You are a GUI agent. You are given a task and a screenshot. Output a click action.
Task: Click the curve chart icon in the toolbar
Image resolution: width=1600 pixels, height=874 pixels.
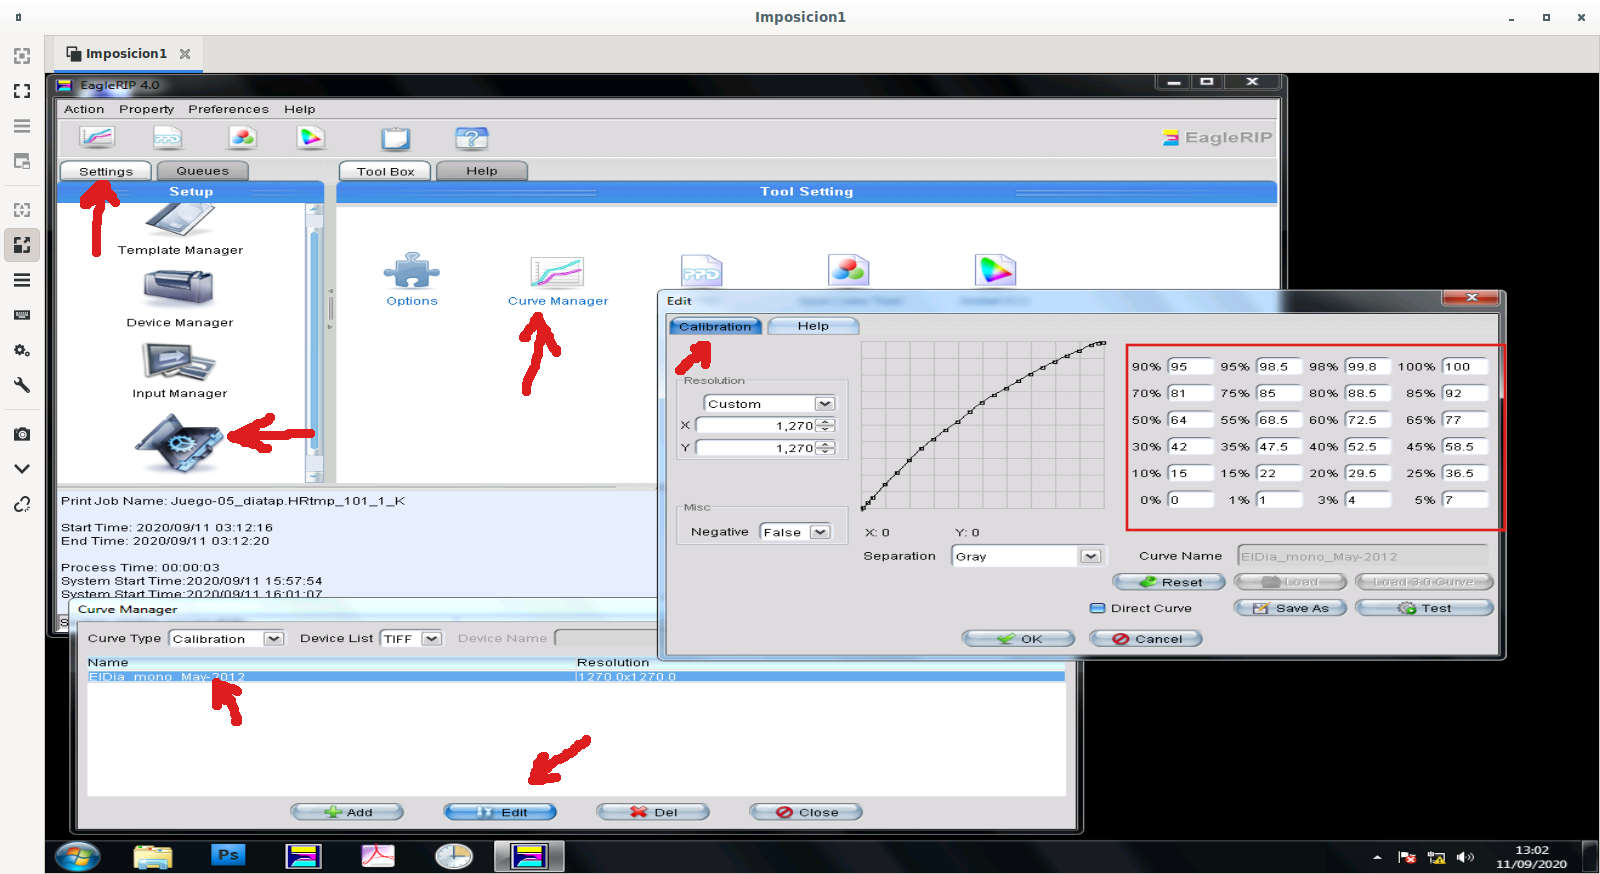click(97, 138)
